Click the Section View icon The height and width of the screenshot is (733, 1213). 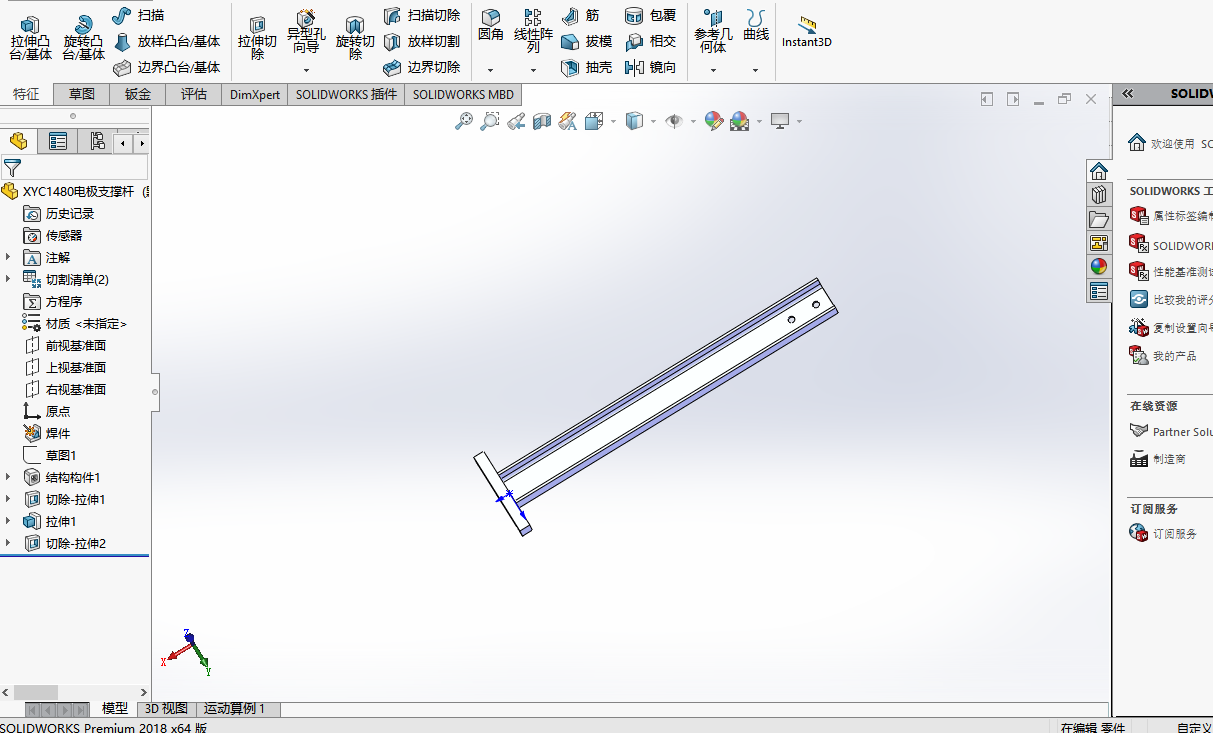[542, 121]
